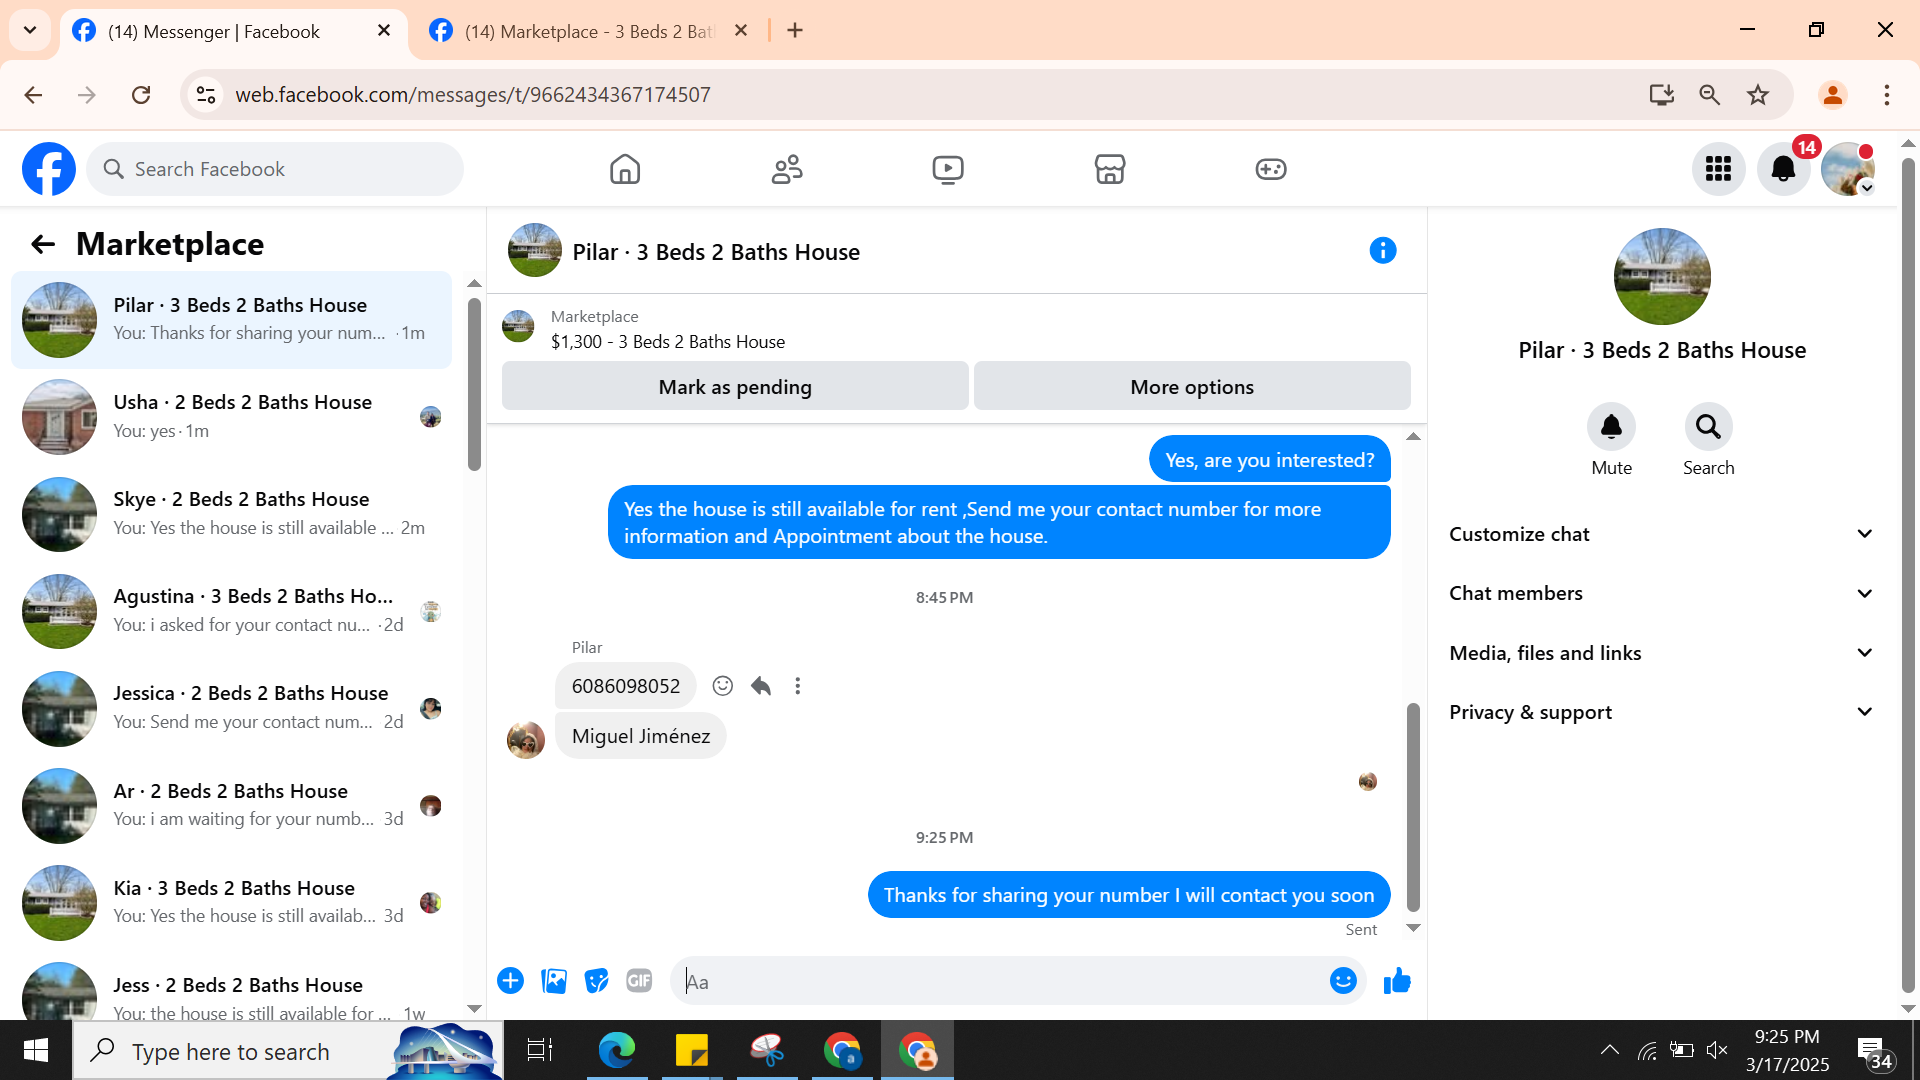Open the $1,300 - 3 Beds listing link

(668, 341)
